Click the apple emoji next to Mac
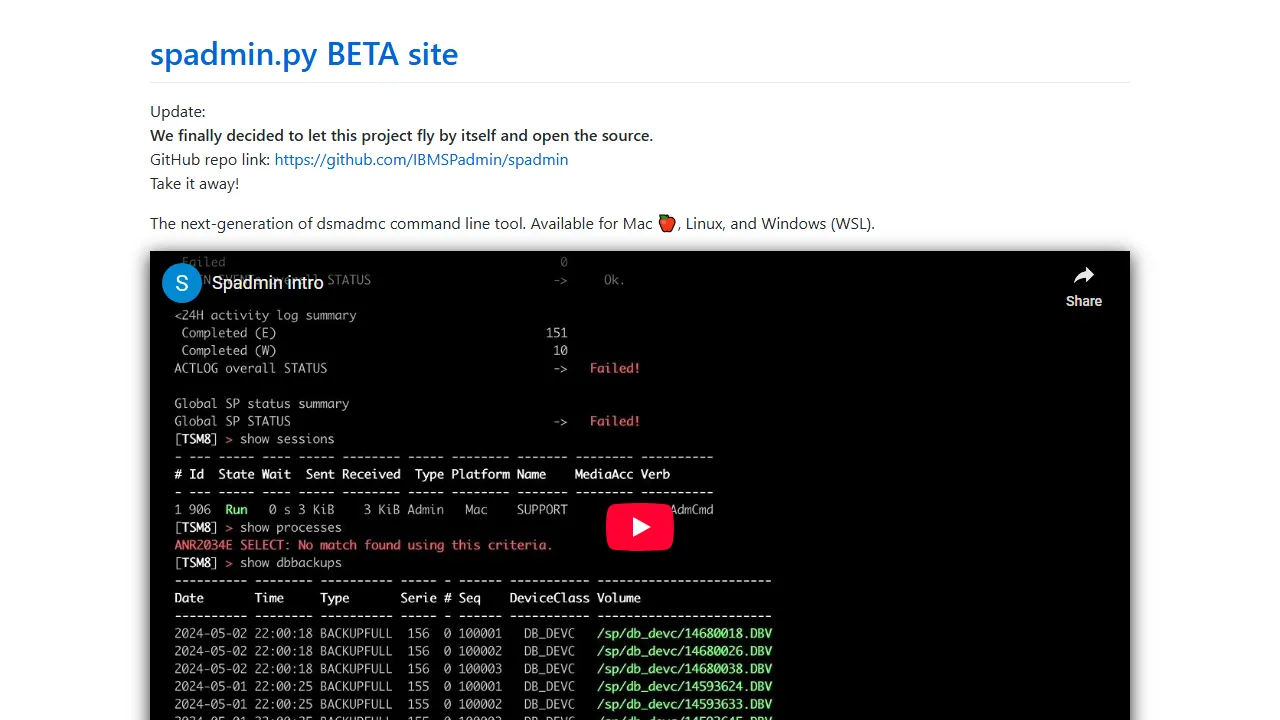The width and height of the screenshot is (1280, 720). (666, 223)
